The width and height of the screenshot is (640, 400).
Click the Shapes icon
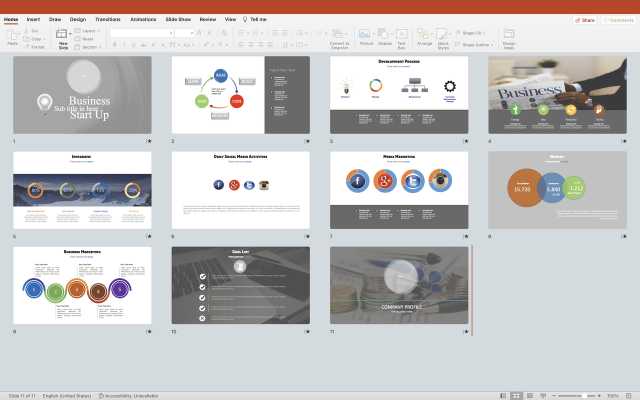[385, 35]
